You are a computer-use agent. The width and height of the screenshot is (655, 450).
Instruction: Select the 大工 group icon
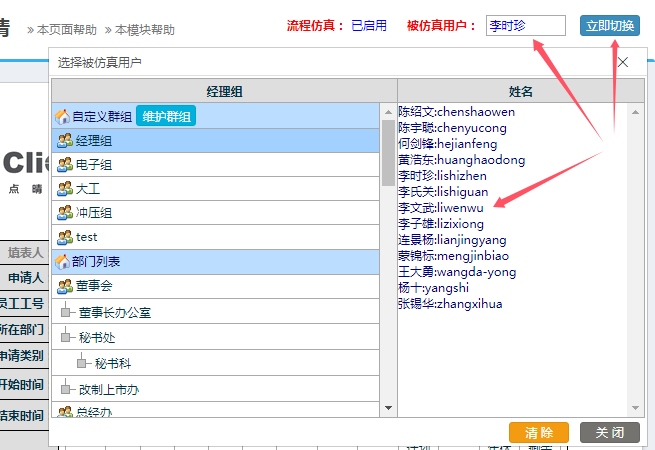66,189
